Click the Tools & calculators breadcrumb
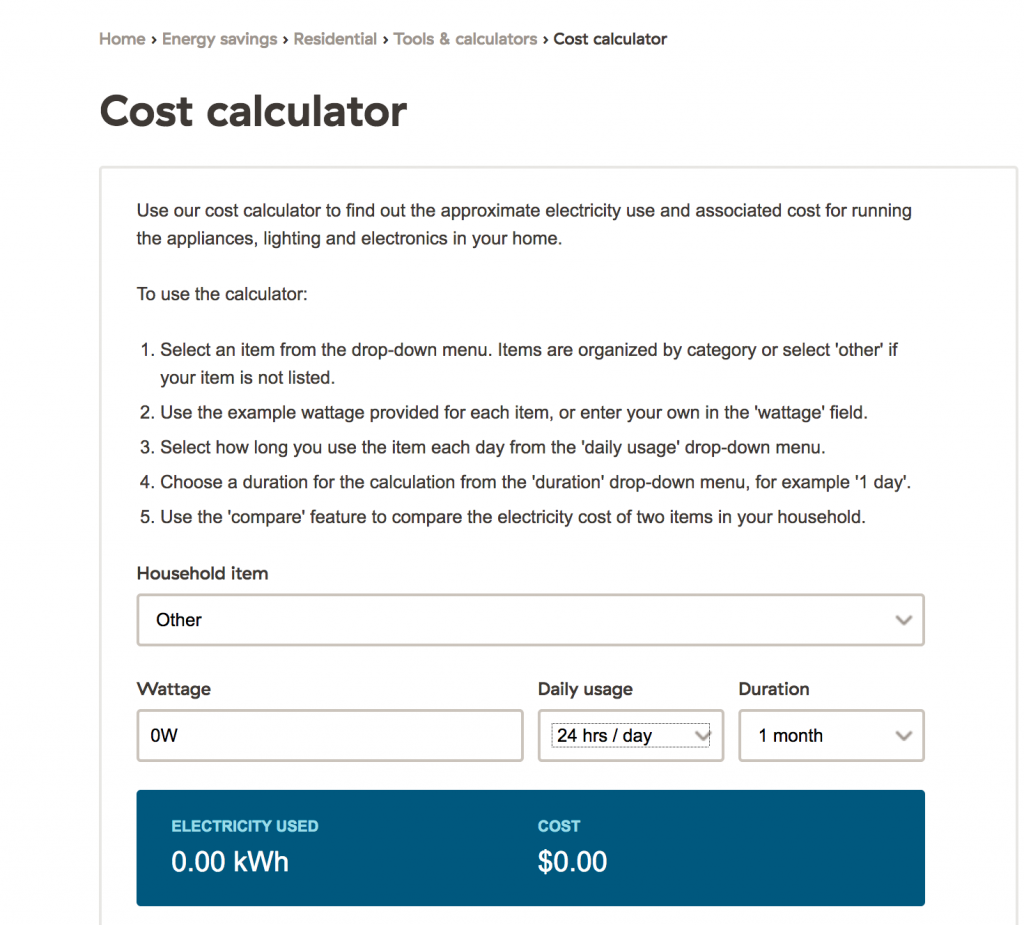The image size is (1024, 925). pyautogui.click(x=465, y=39)
